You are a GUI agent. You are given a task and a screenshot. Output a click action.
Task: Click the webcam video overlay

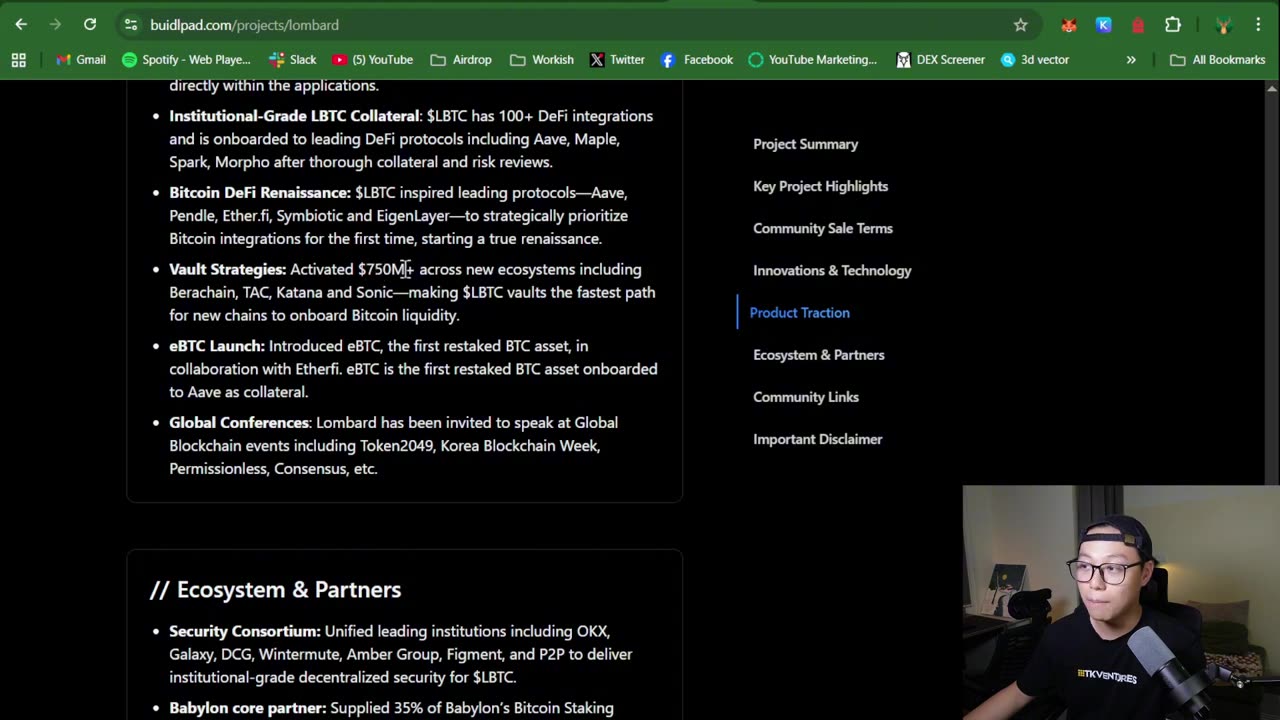coord(1121,603)
